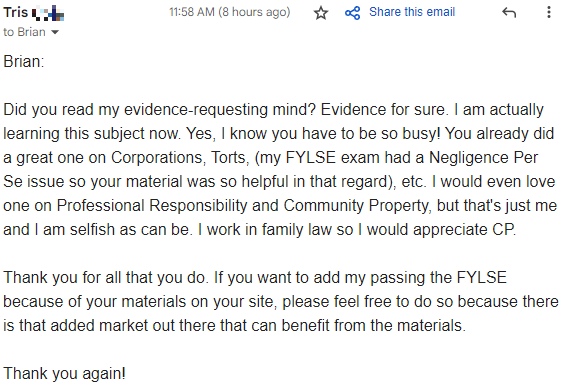563x386 pixels.
Task: Click the 'Brian:' greeting line
Action: pos(24,61)
